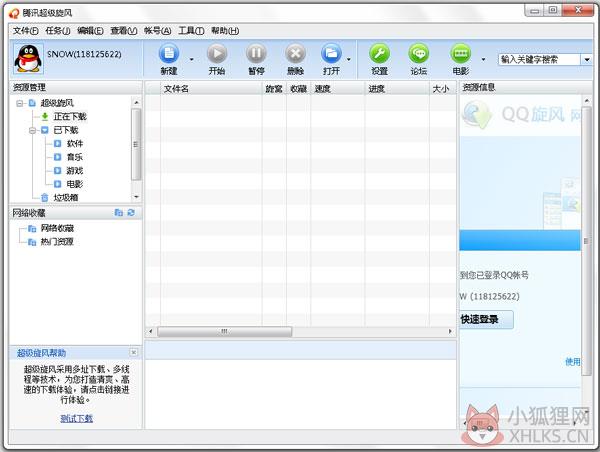600x452 pixels.
Task: Open the 帮助(H) menu
Action: tap(225, 31)
